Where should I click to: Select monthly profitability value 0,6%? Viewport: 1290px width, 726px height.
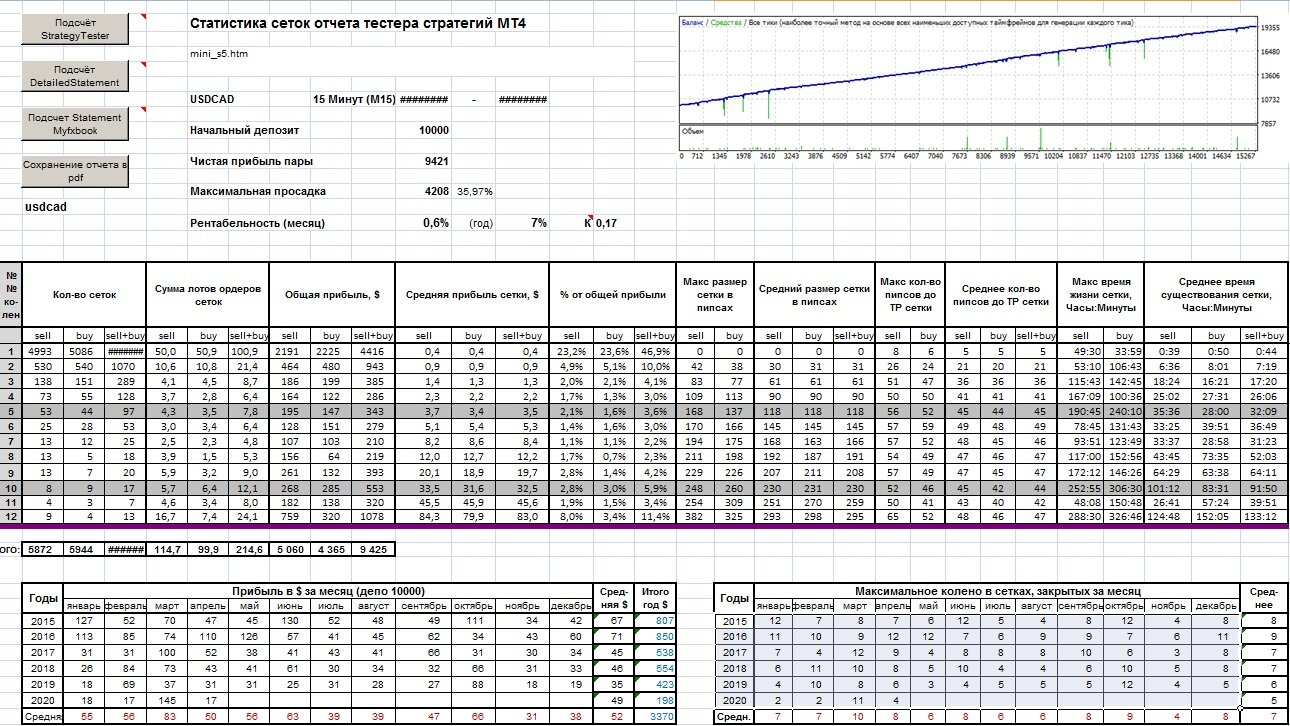(436, 223)
